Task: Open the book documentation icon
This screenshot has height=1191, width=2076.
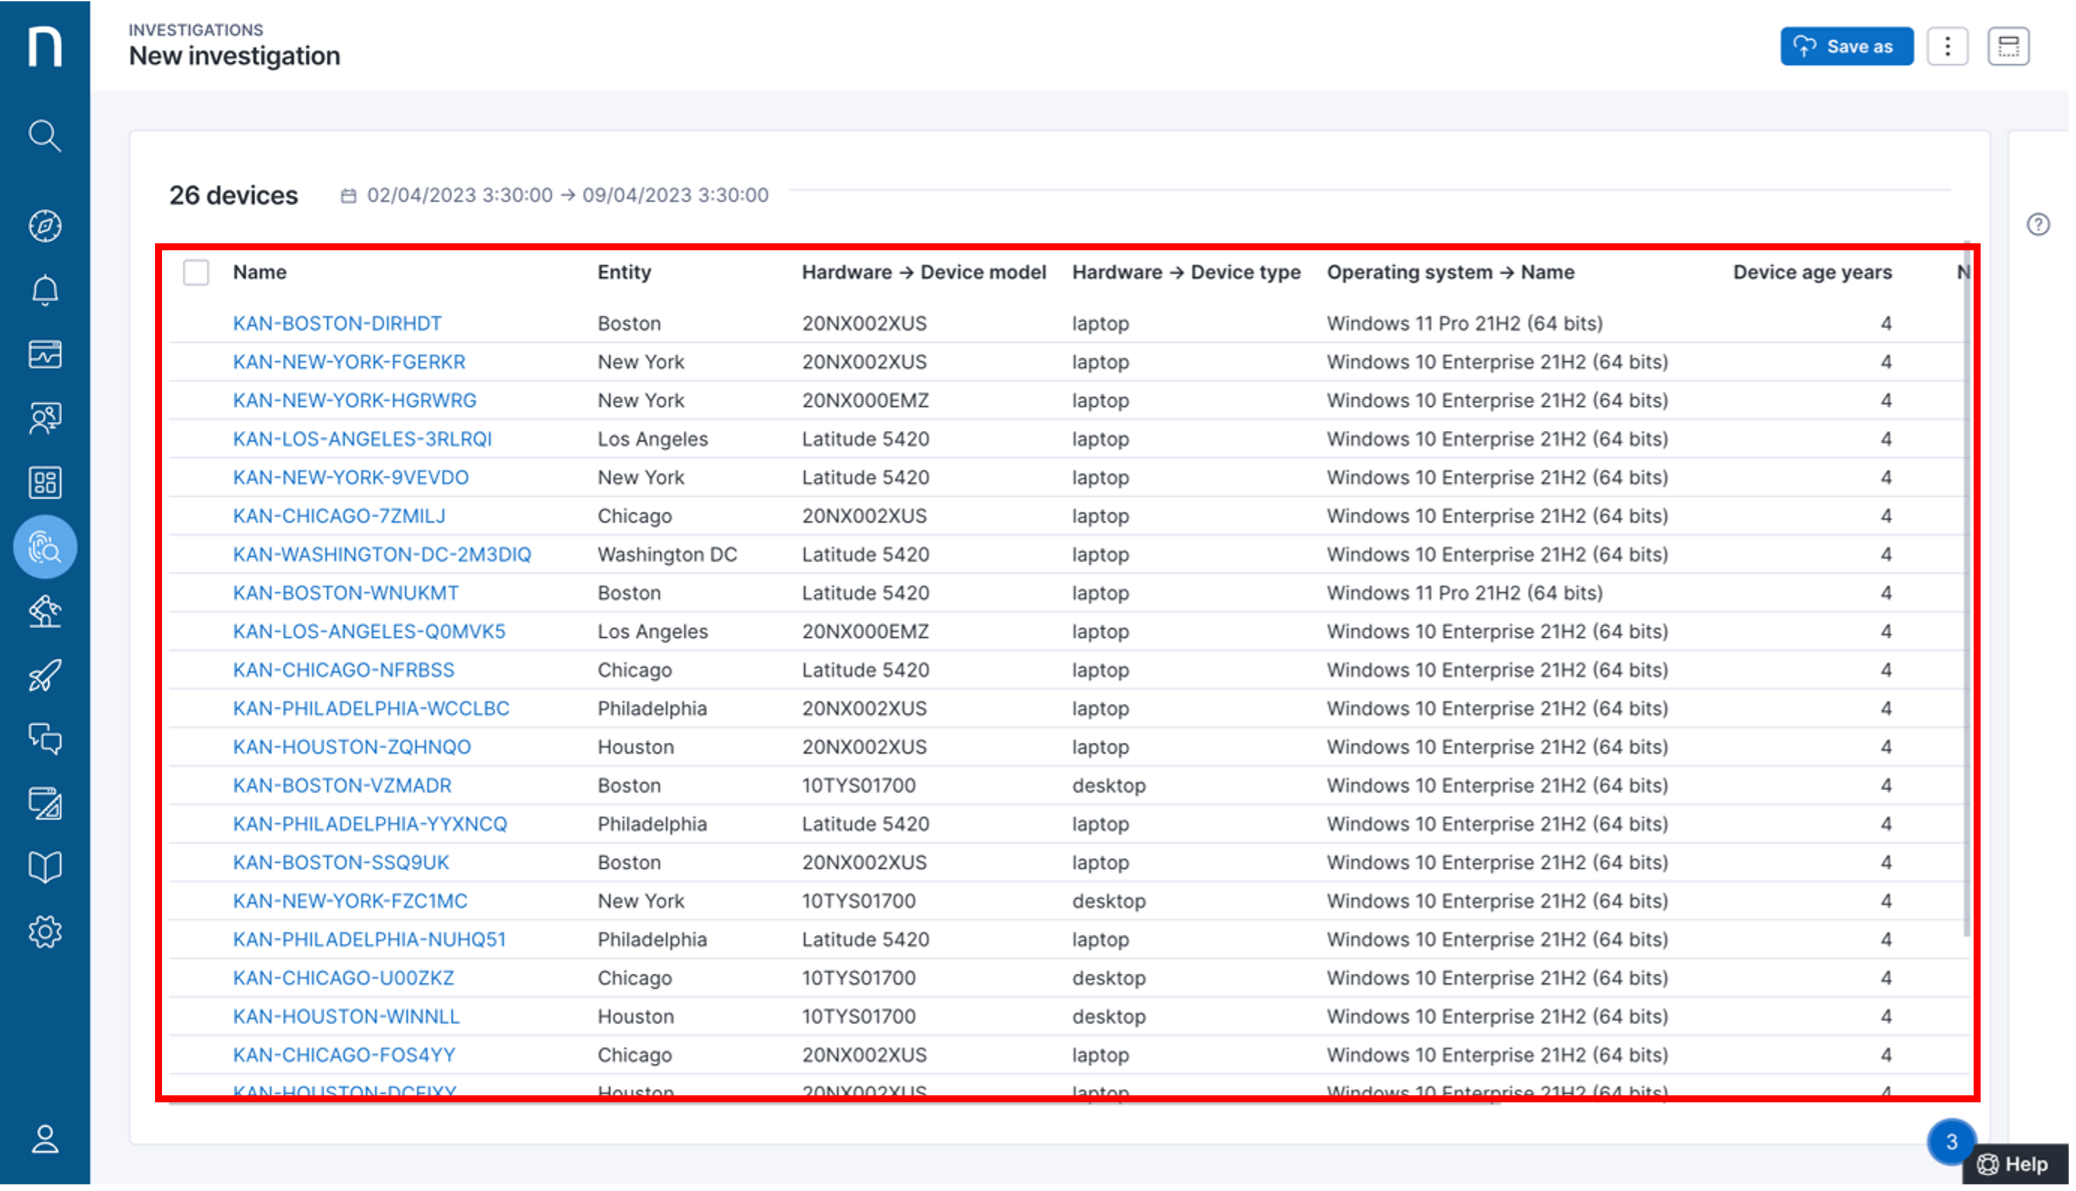Action: point(44,867)
